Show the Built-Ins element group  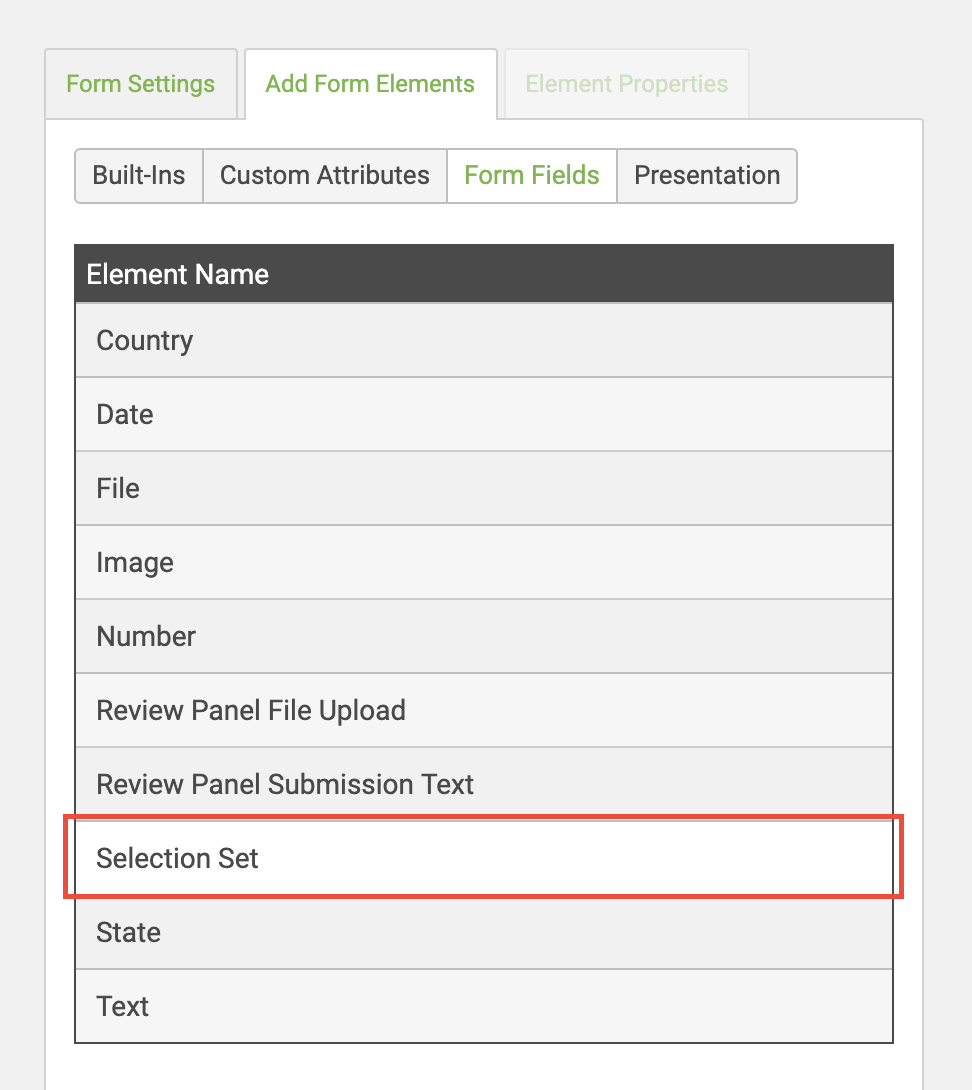pyautogui.click(x=139, y=176)
